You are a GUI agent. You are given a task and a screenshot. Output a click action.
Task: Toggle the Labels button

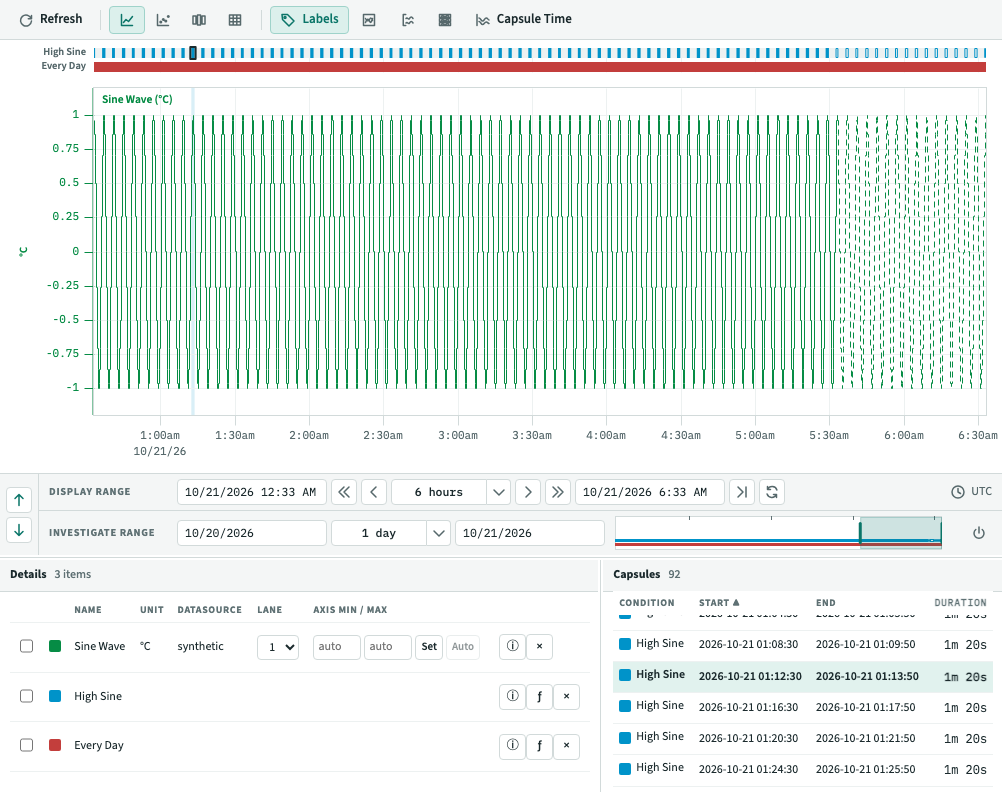309,20
